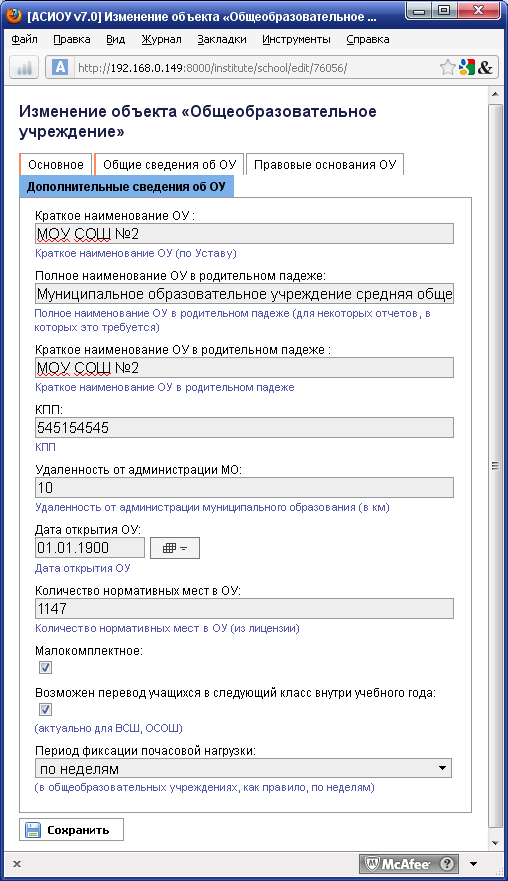
Task: Click the bar-chart icon left of address bar
Action: tap(24, 68)
